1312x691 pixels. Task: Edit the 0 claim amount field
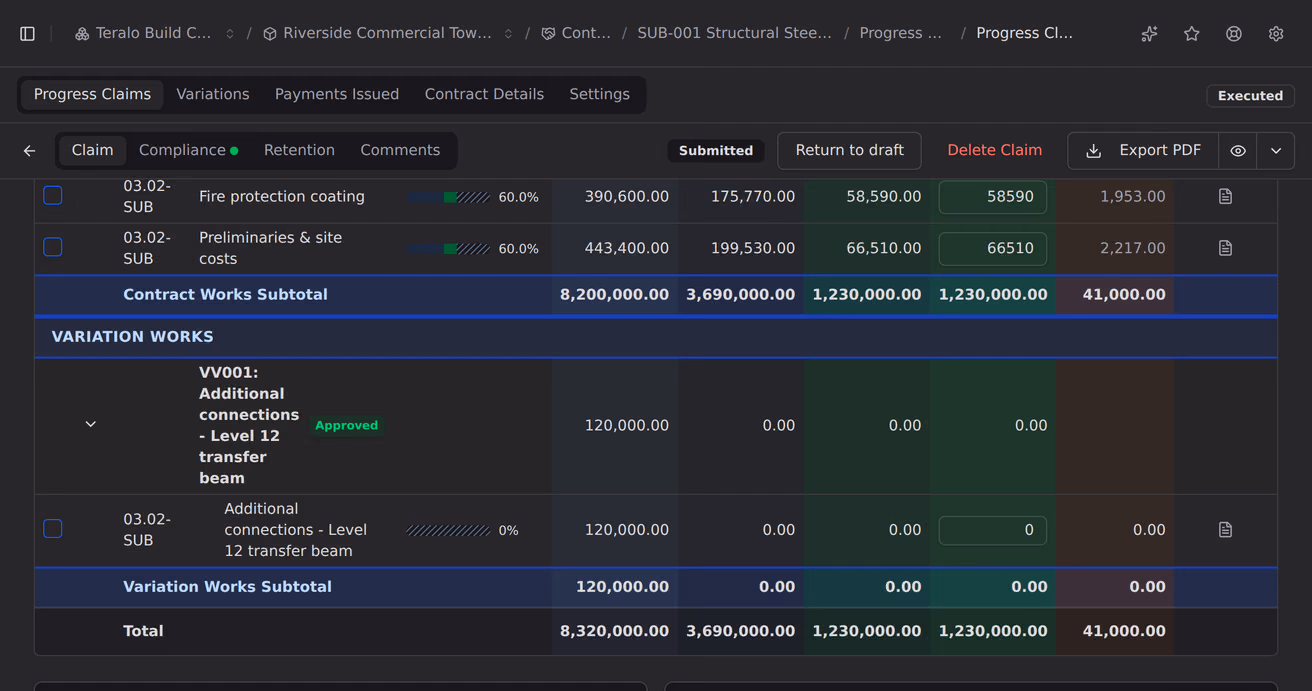[x=993, y=530]
